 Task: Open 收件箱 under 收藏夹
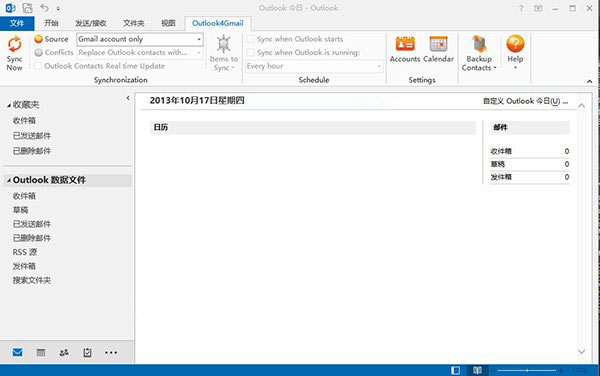click(24, 120)
